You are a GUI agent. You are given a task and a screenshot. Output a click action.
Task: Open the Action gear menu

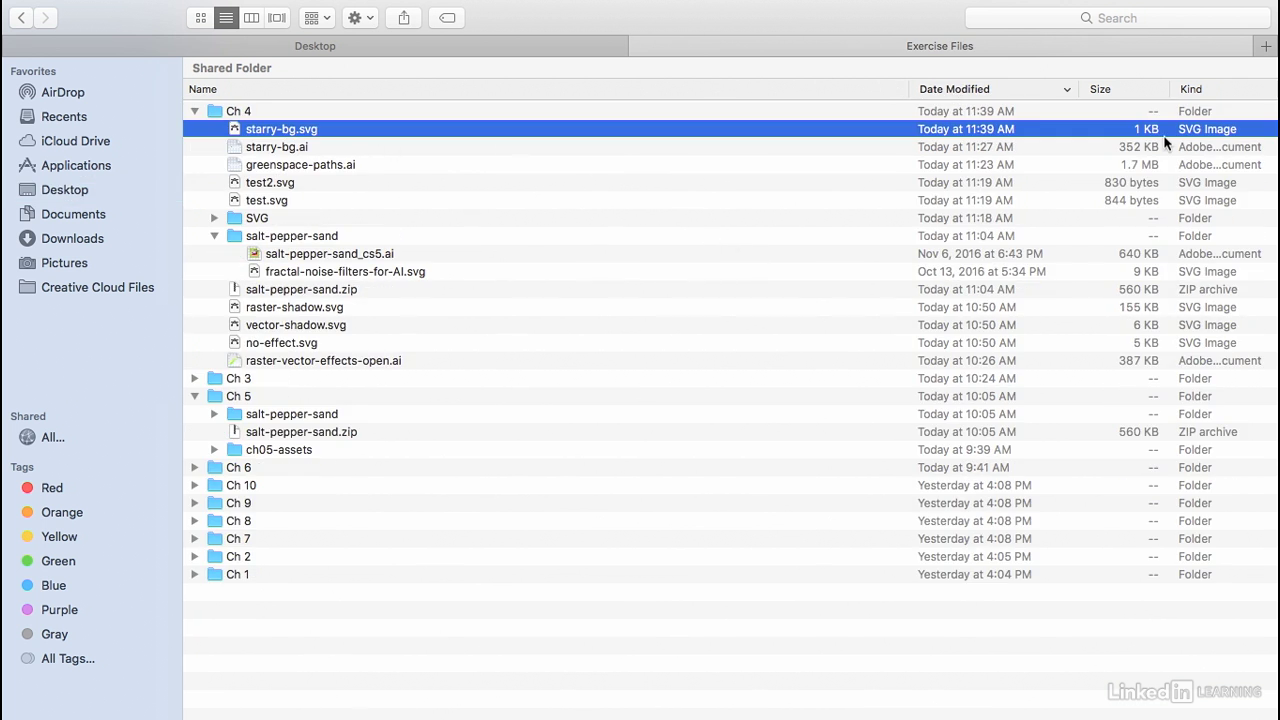coord(359,18)
